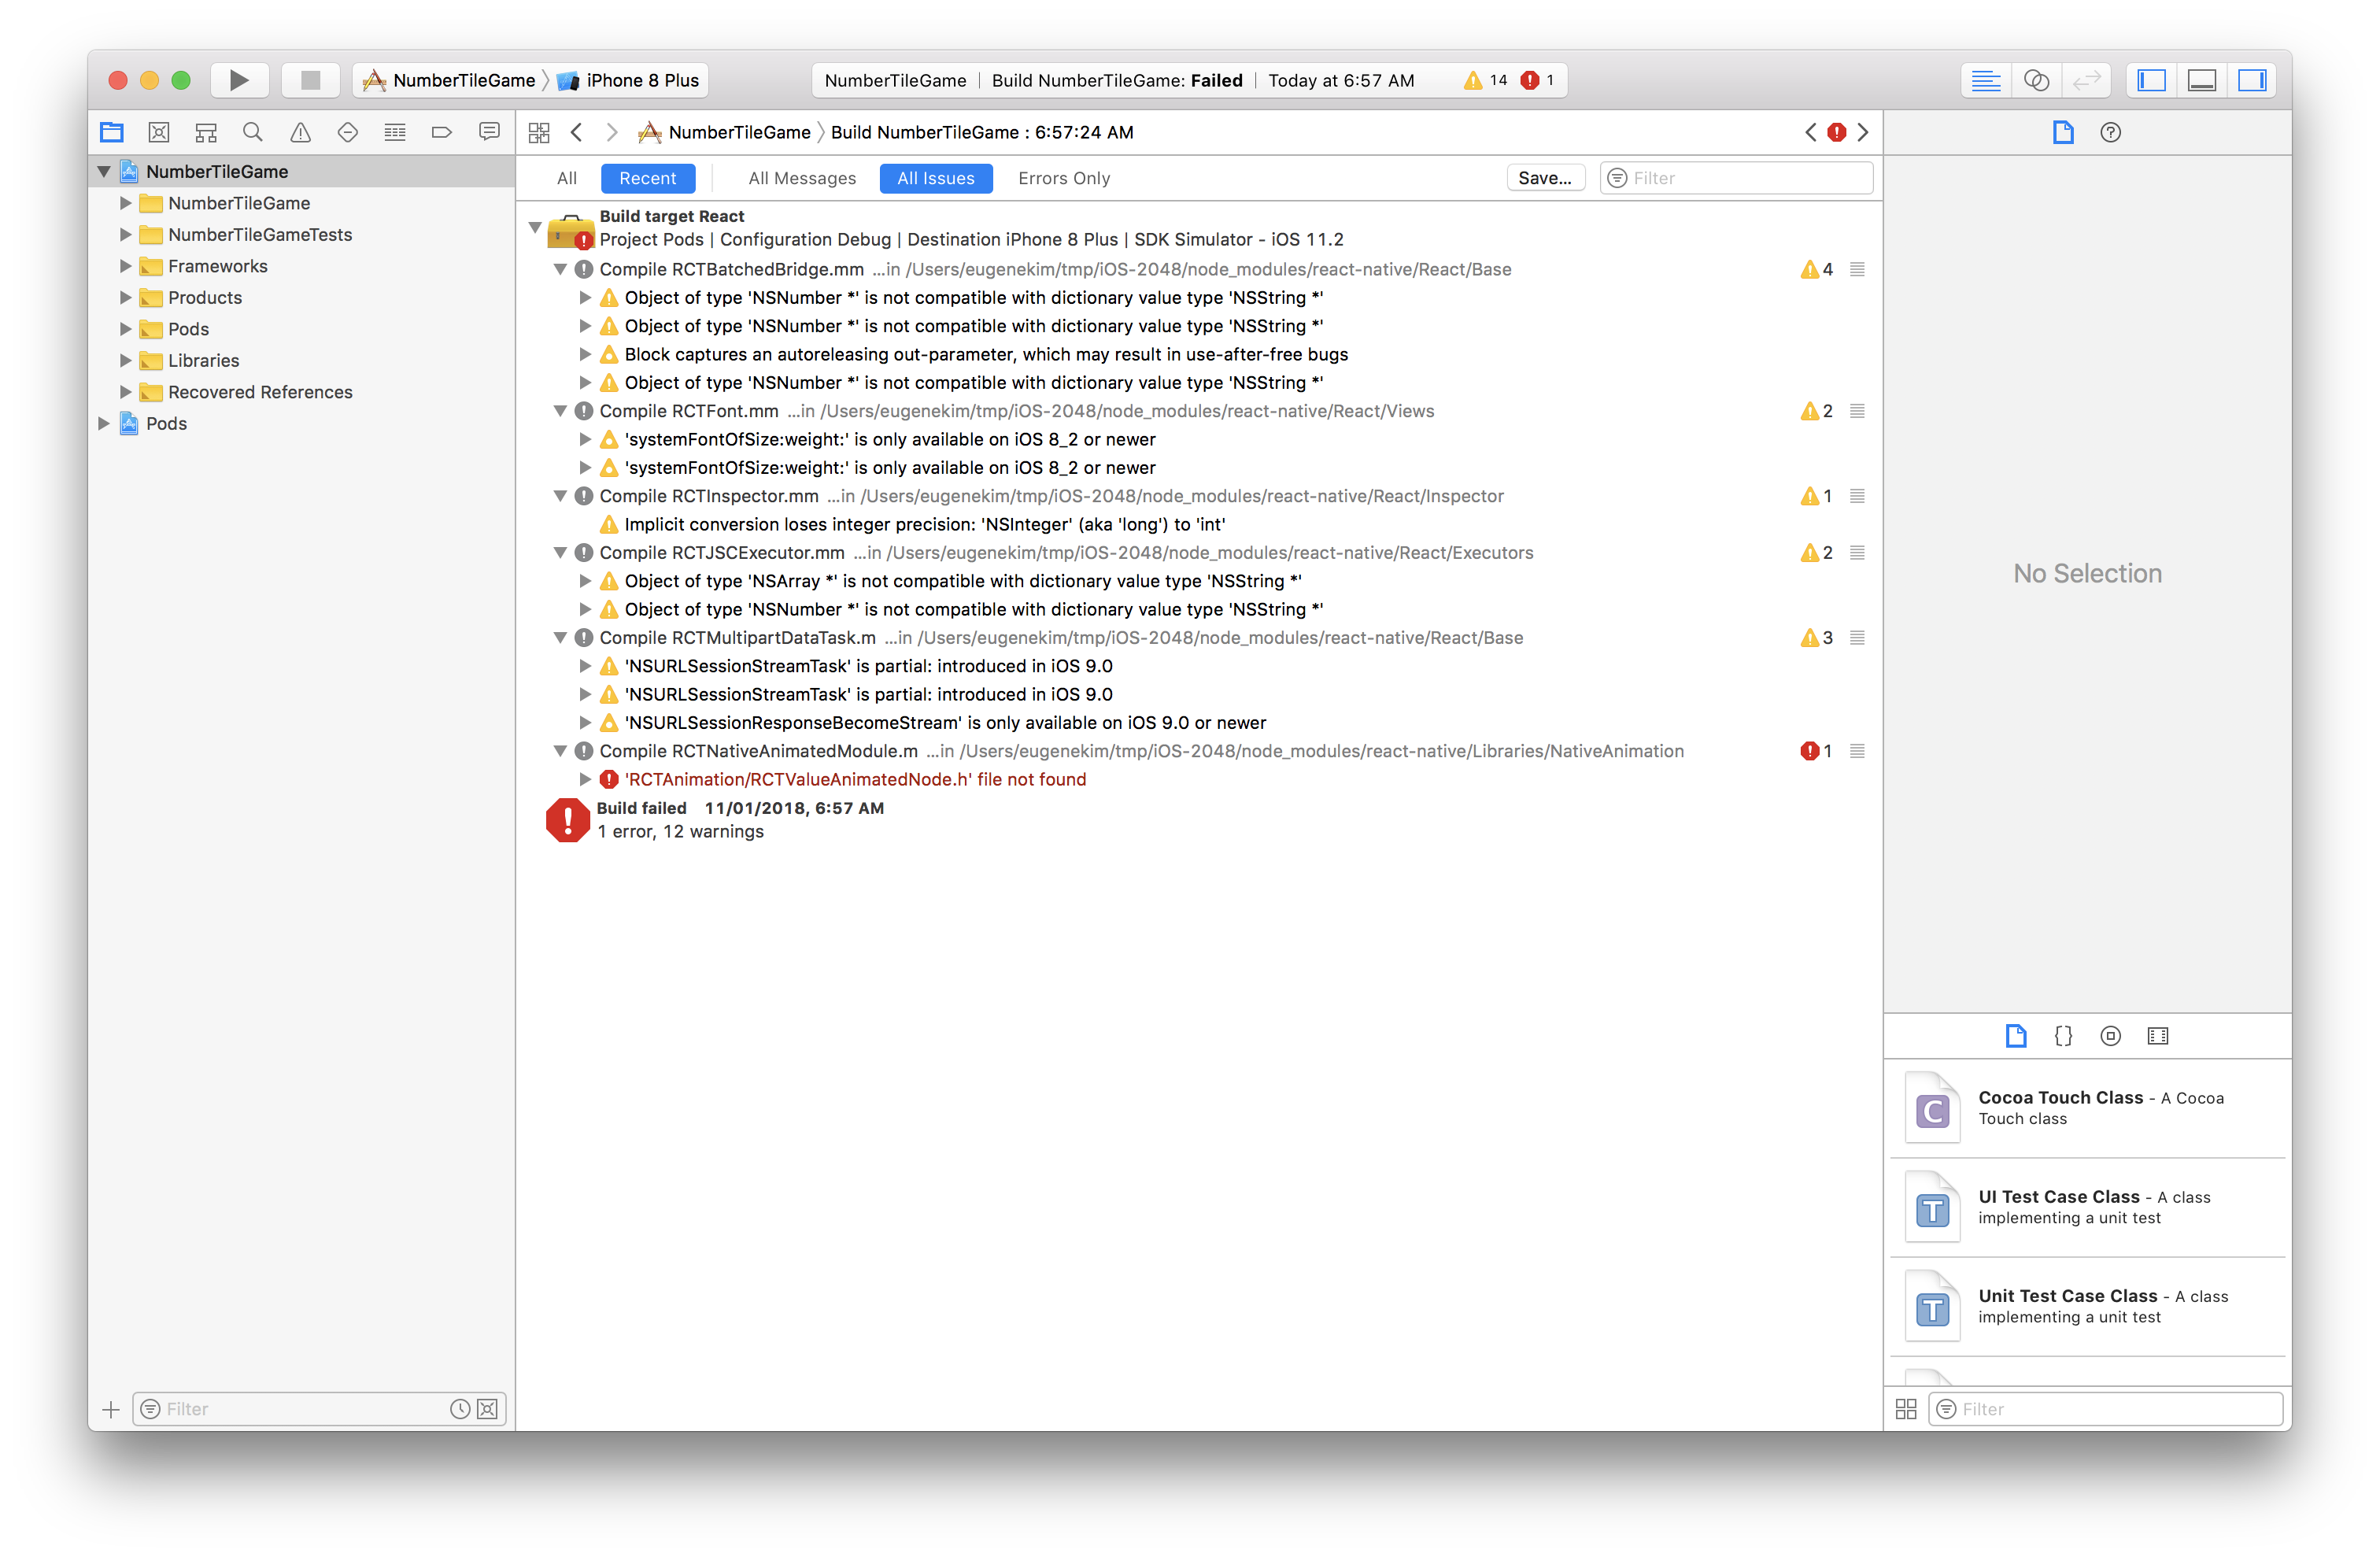Switch to the All Messages tab
This screenshot has height=1557, width=2380.
[x=802, y=178]
